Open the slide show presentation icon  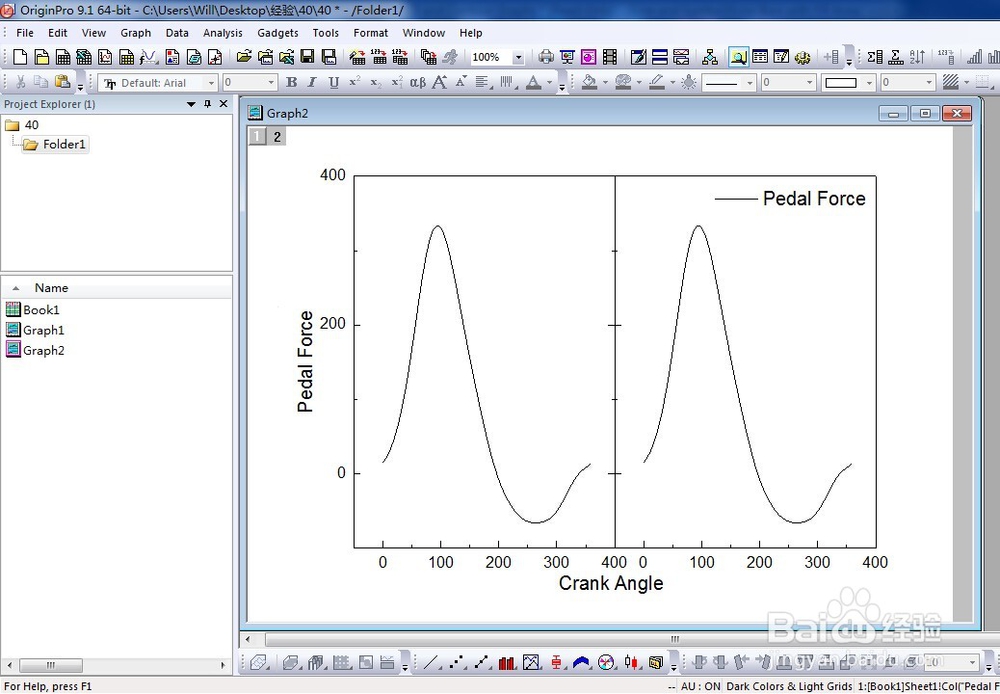[567, 57]
